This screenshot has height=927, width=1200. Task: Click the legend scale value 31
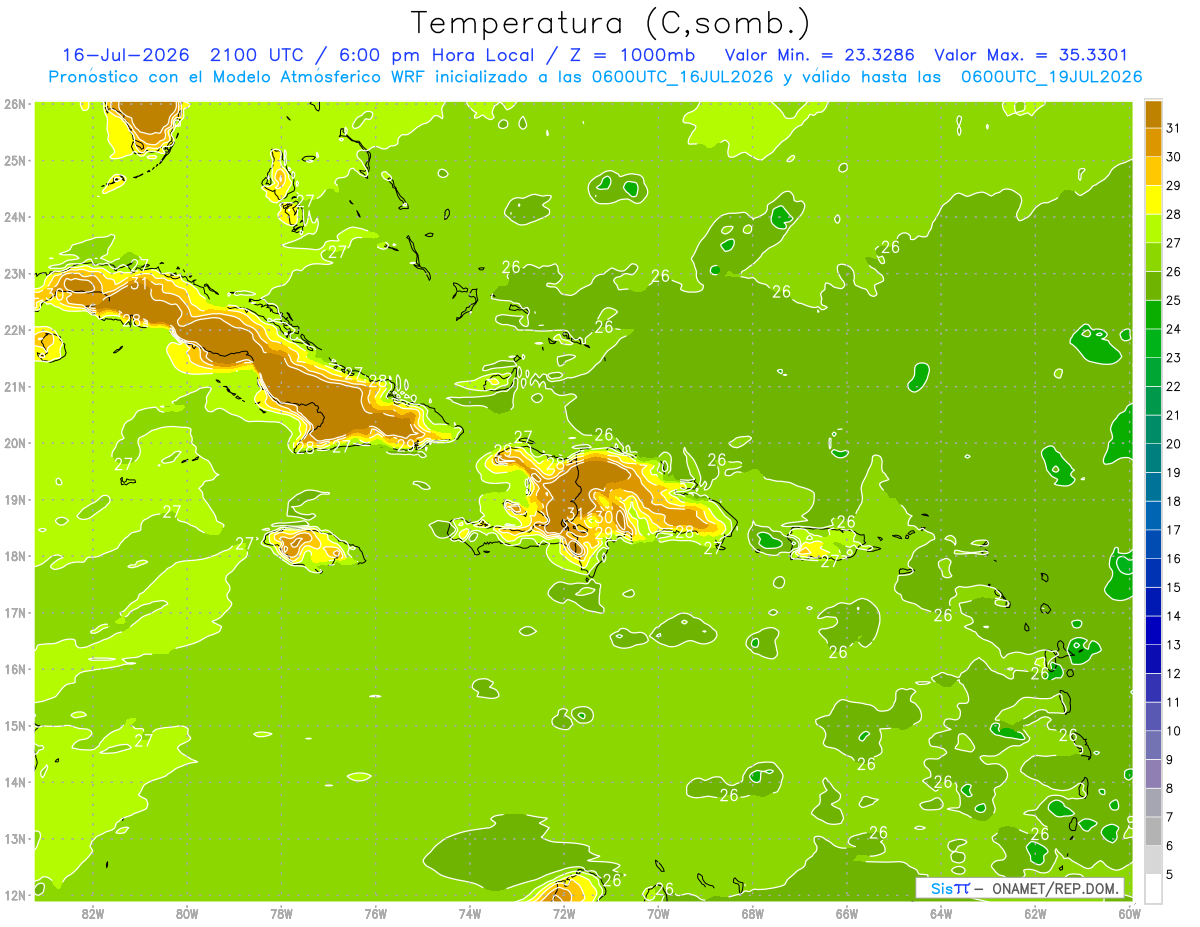click(1173, 129)
